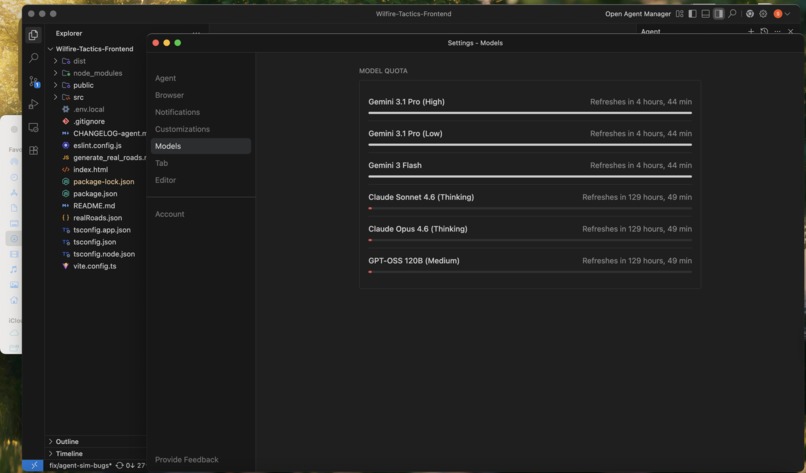Image resolution: width=806 pixels, height=473 pixels.
Task: Open vite.config.ts file
Action: (x=95, y=266)
